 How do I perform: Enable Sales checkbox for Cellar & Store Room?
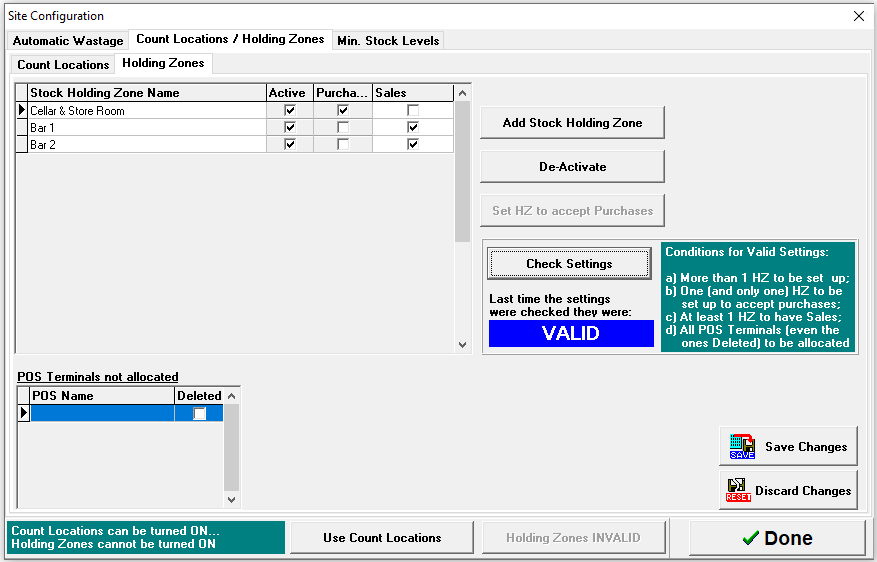point(413,111)
